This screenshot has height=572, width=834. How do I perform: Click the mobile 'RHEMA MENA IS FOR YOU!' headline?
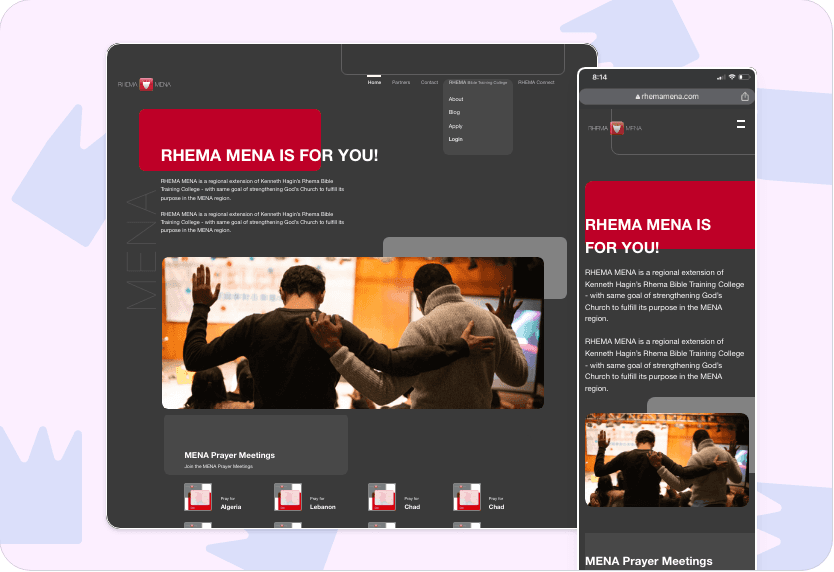[647, 236]
